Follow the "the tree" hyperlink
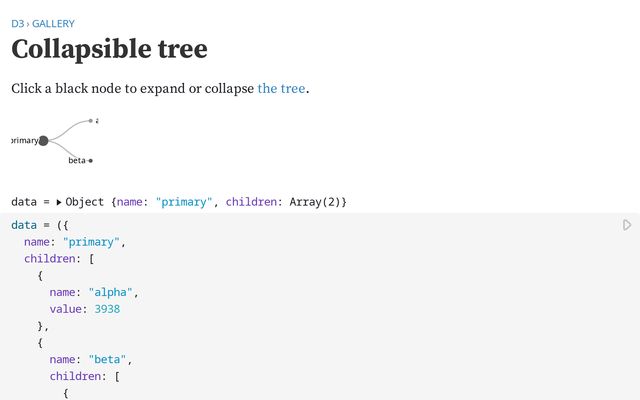The image size is (640, 400). point(281,89)
